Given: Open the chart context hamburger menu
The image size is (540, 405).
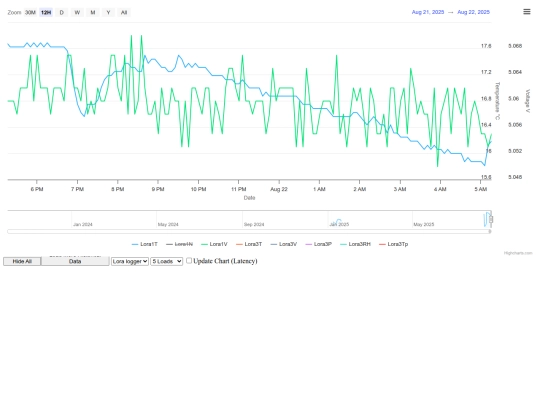Looking at the screenshot, I should 527,12.
